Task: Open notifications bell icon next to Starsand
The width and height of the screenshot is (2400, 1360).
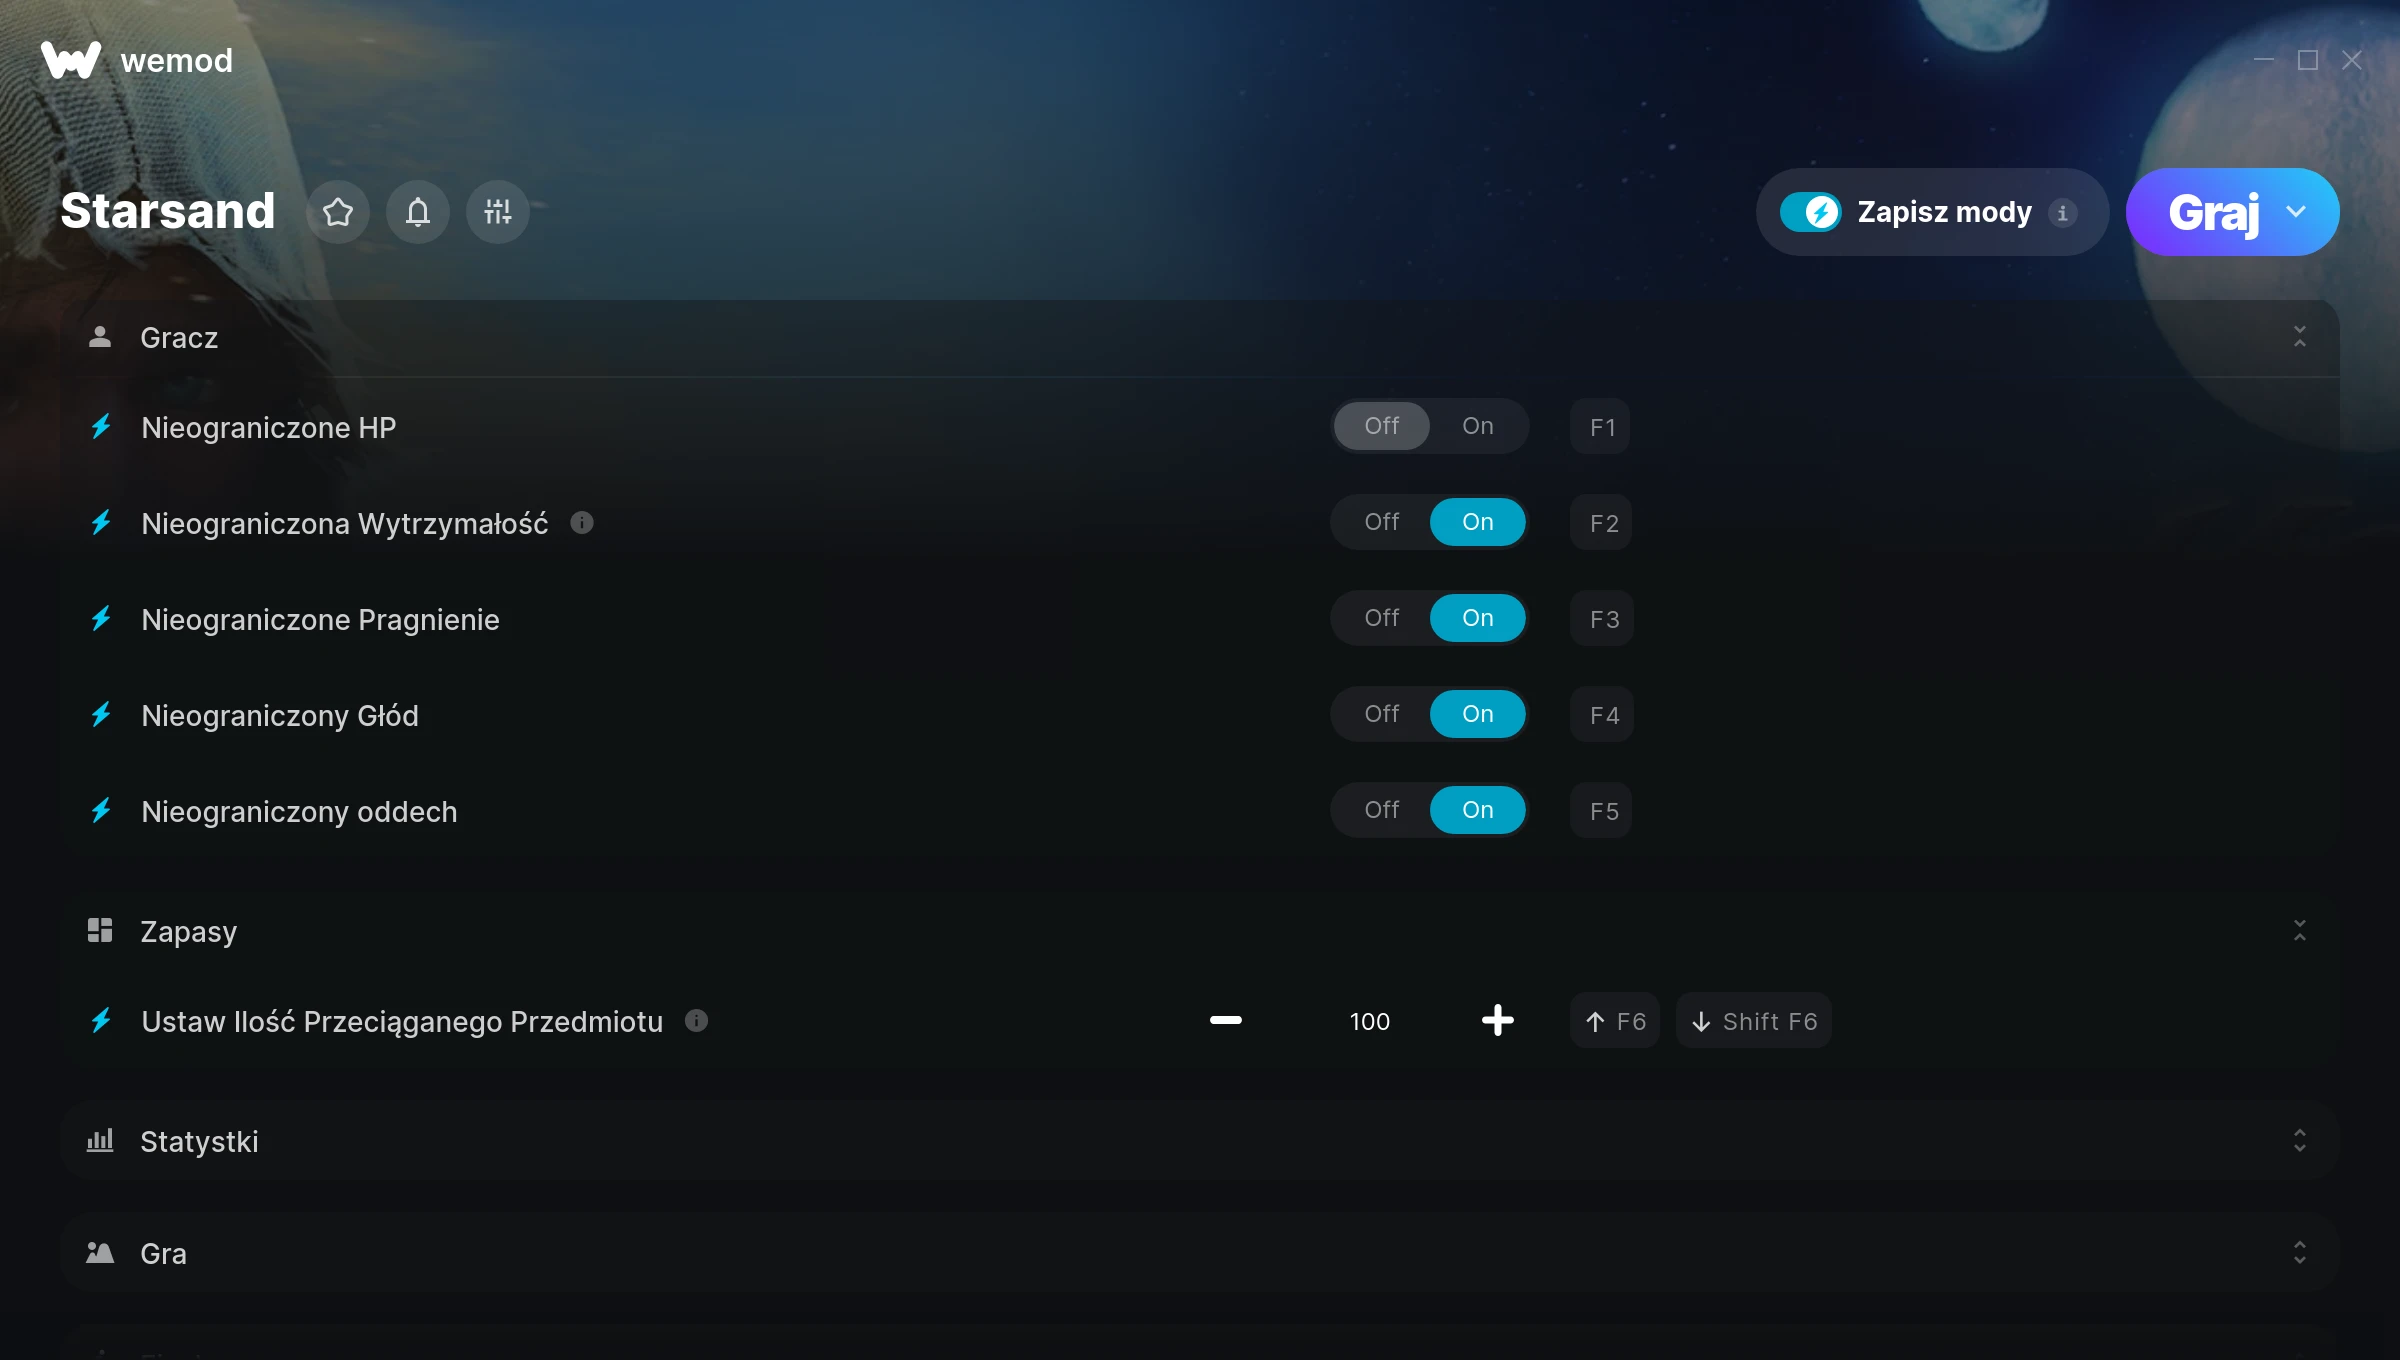Action: pos(418,212)
